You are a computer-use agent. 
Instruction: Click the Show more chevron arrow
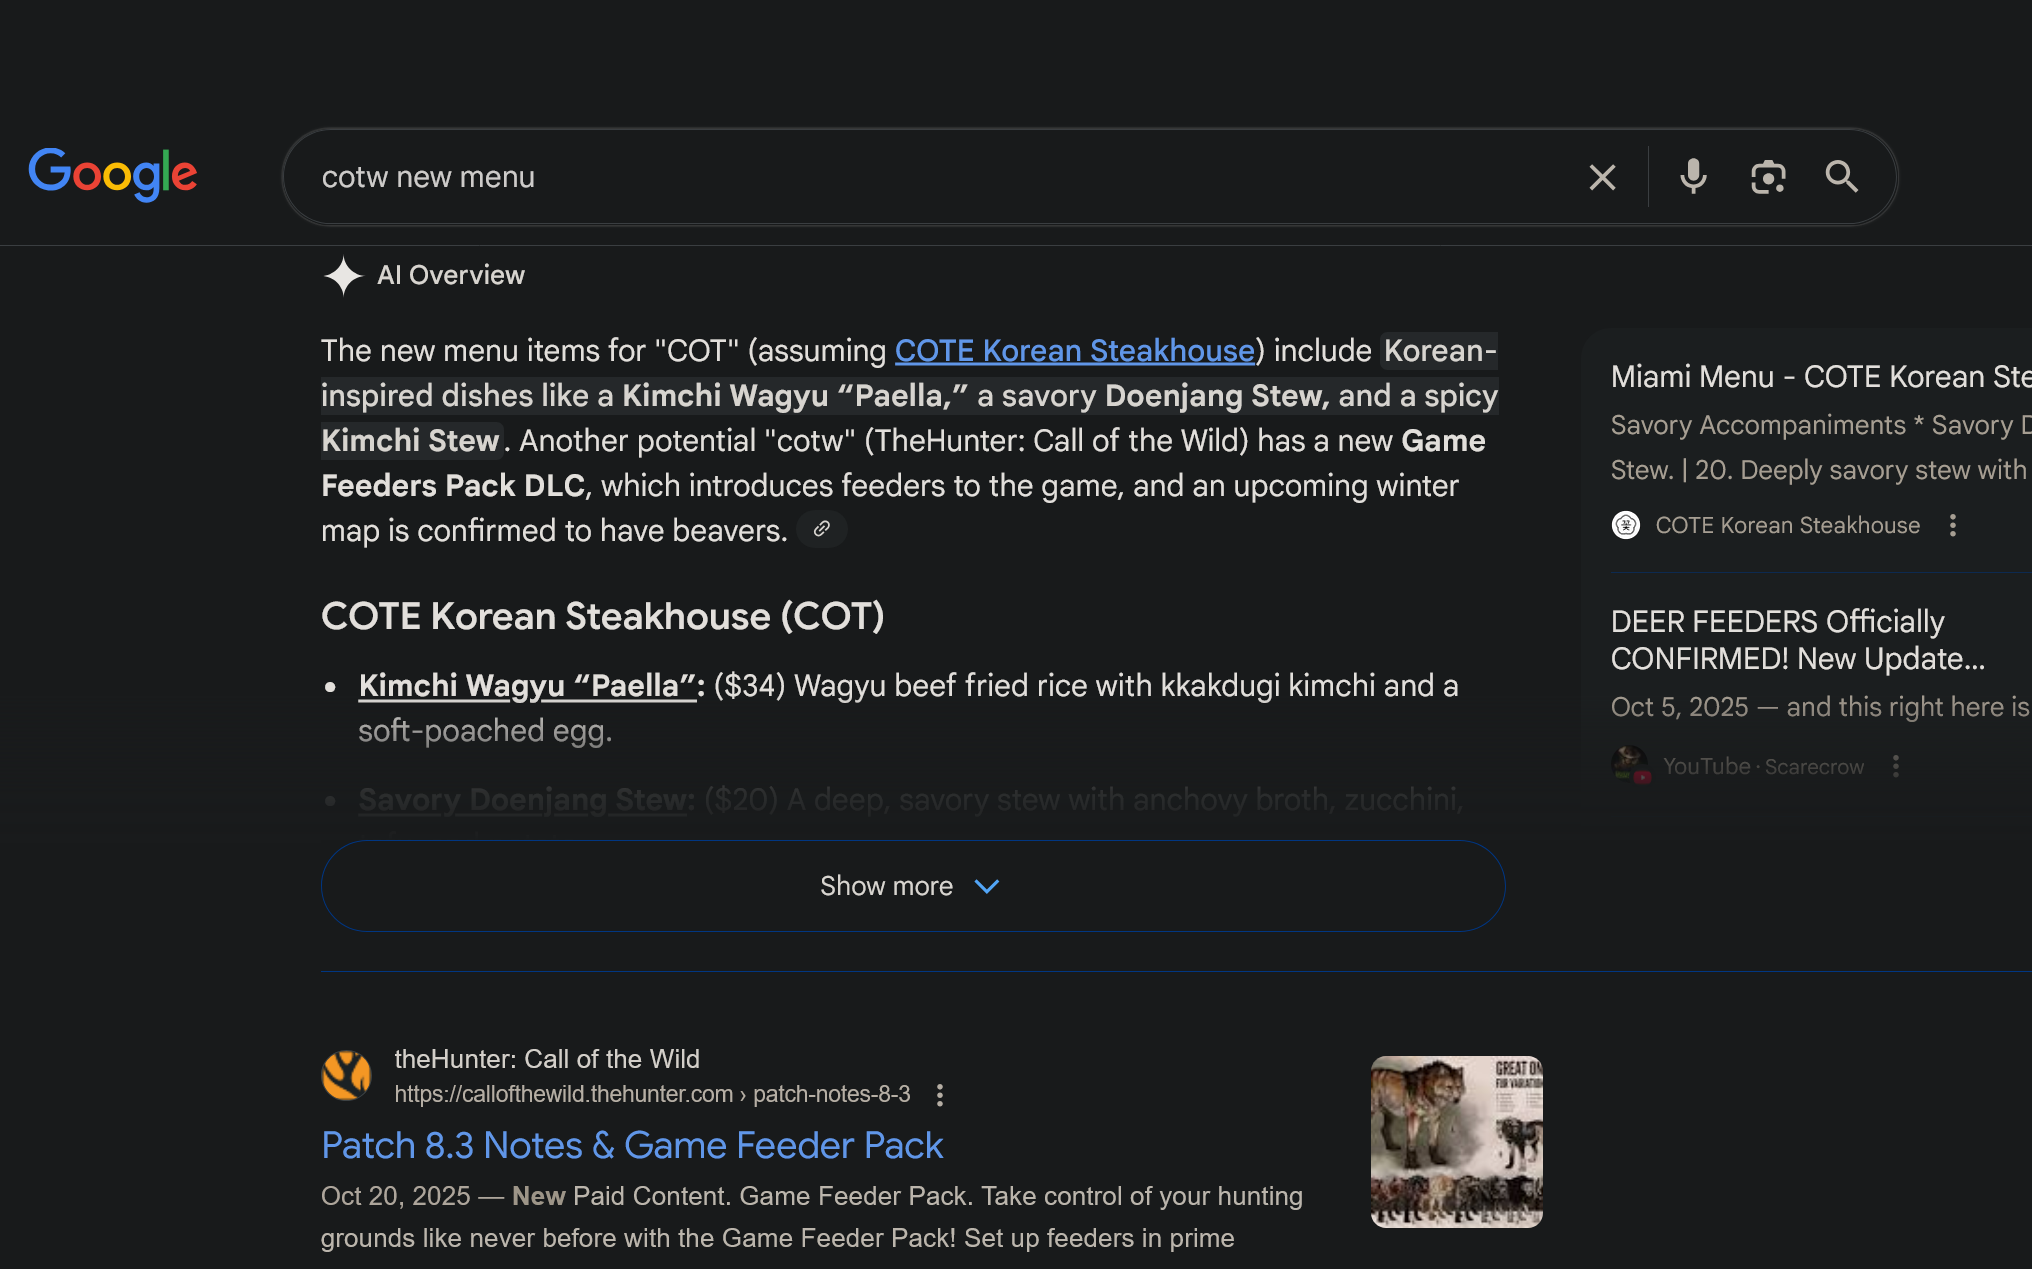coord(987,886)
